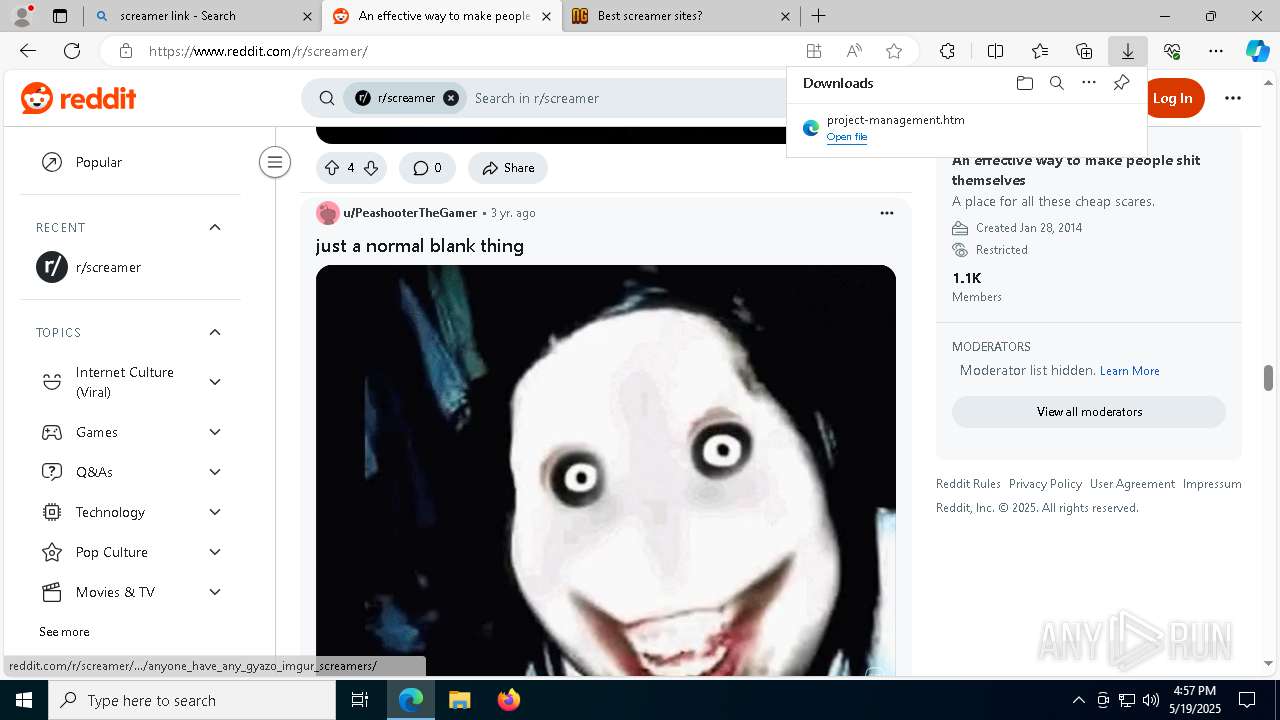Collapse the Reddit navigation sidebar
Viewport: 1280px width, 720px height.
click(x=274, y=162)
